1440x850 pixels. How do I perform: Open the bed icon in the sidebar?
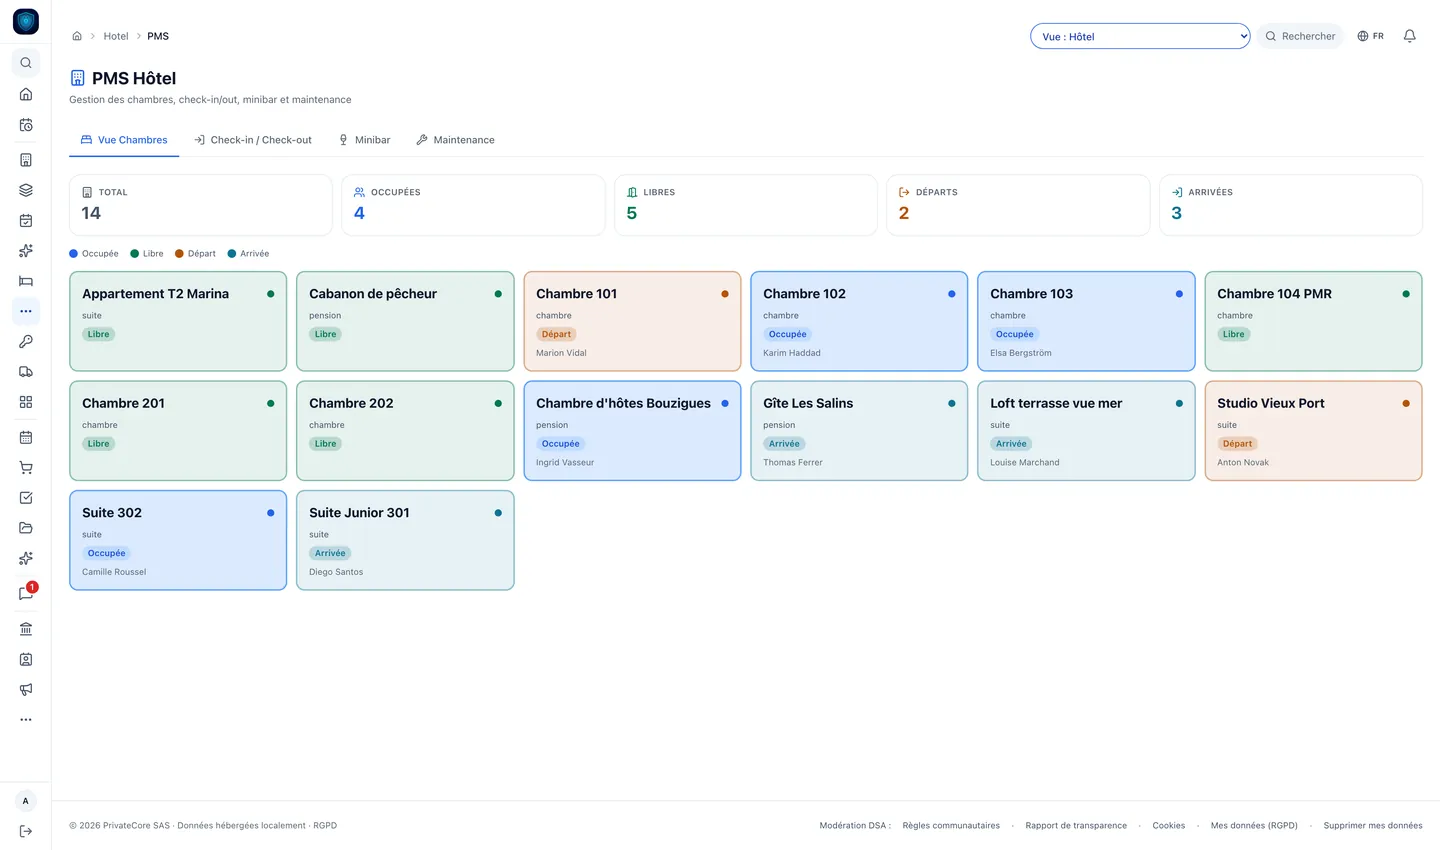pos(26,281)
